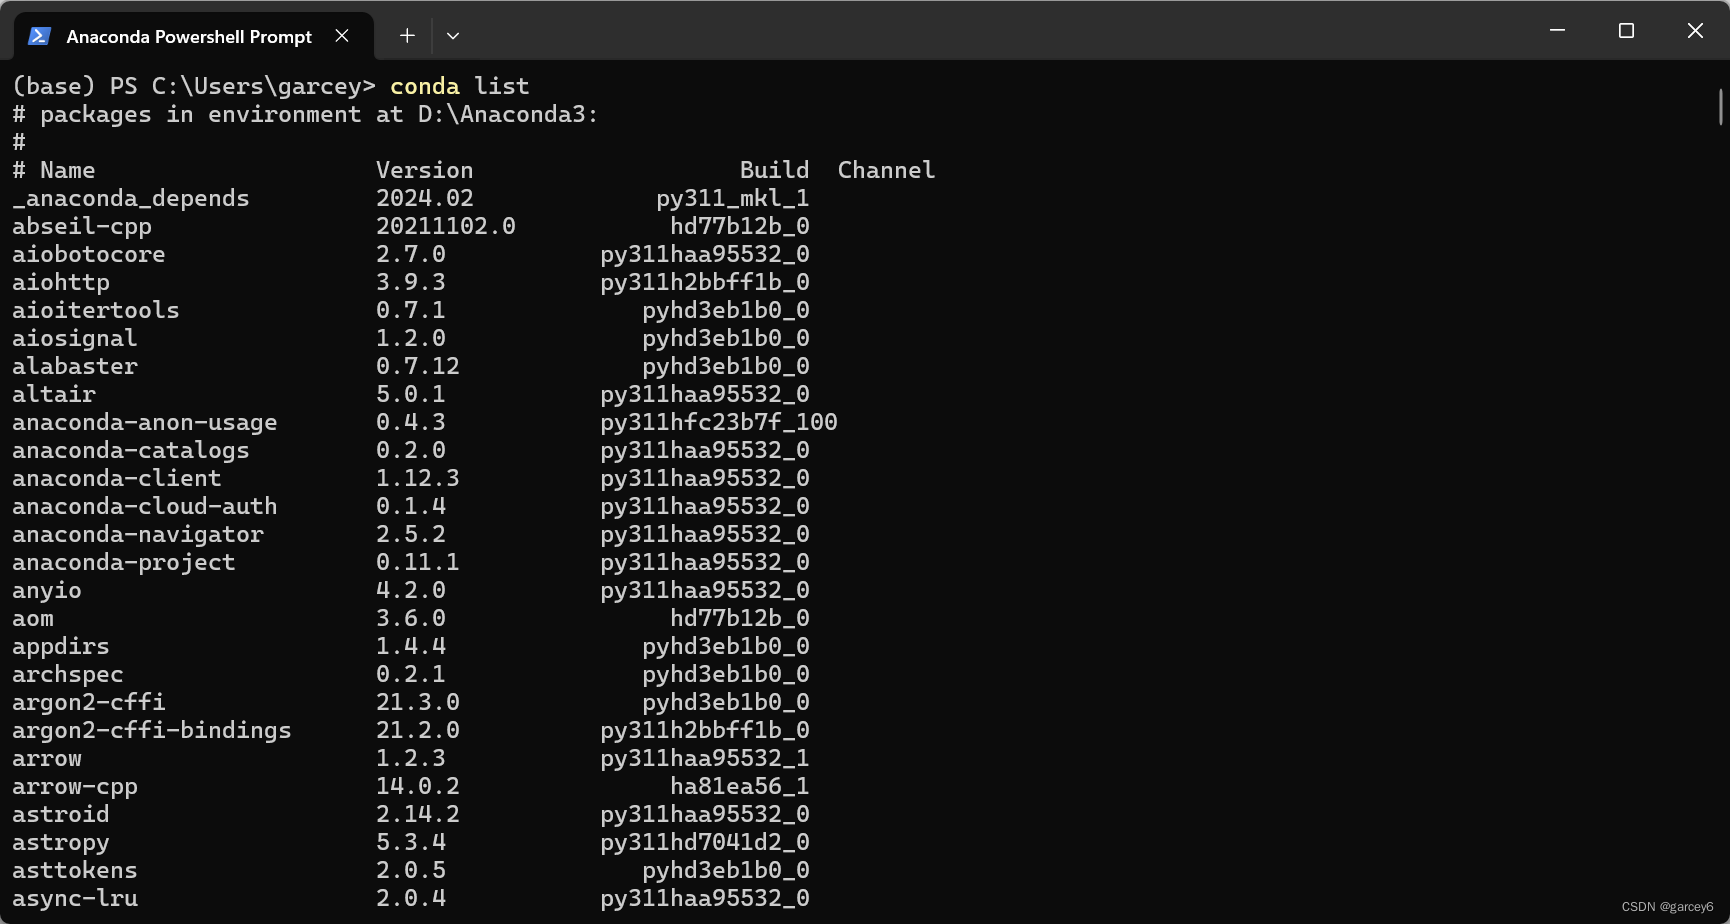Close the terminal window
This screenshot has height=924, width=1730.
pyautogui.click(x=1695, y=31)
